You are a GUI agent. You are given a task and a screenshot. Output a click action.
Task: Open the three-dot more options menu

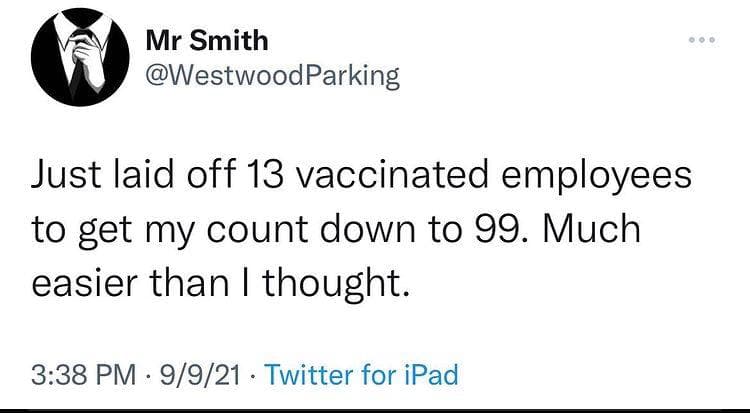[x=702, y=40]
